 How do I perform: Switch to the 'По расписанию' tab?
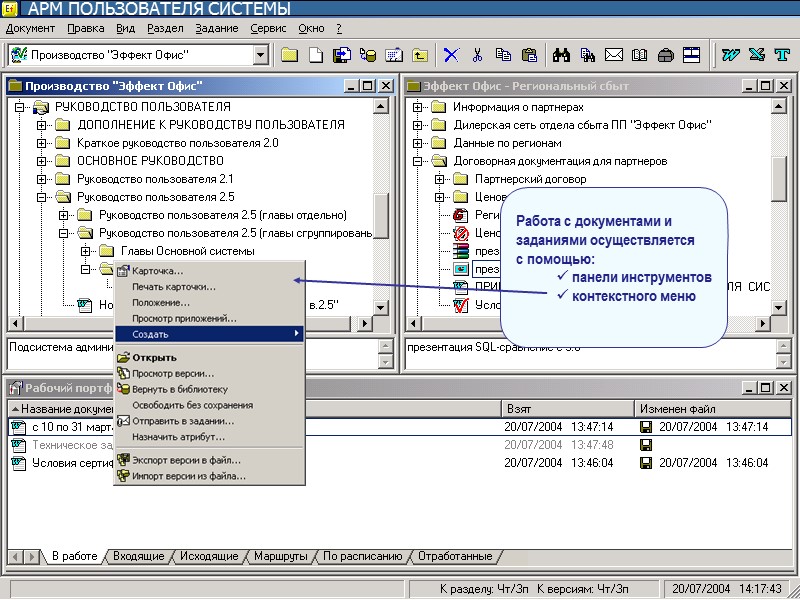[x=363, y=556]
